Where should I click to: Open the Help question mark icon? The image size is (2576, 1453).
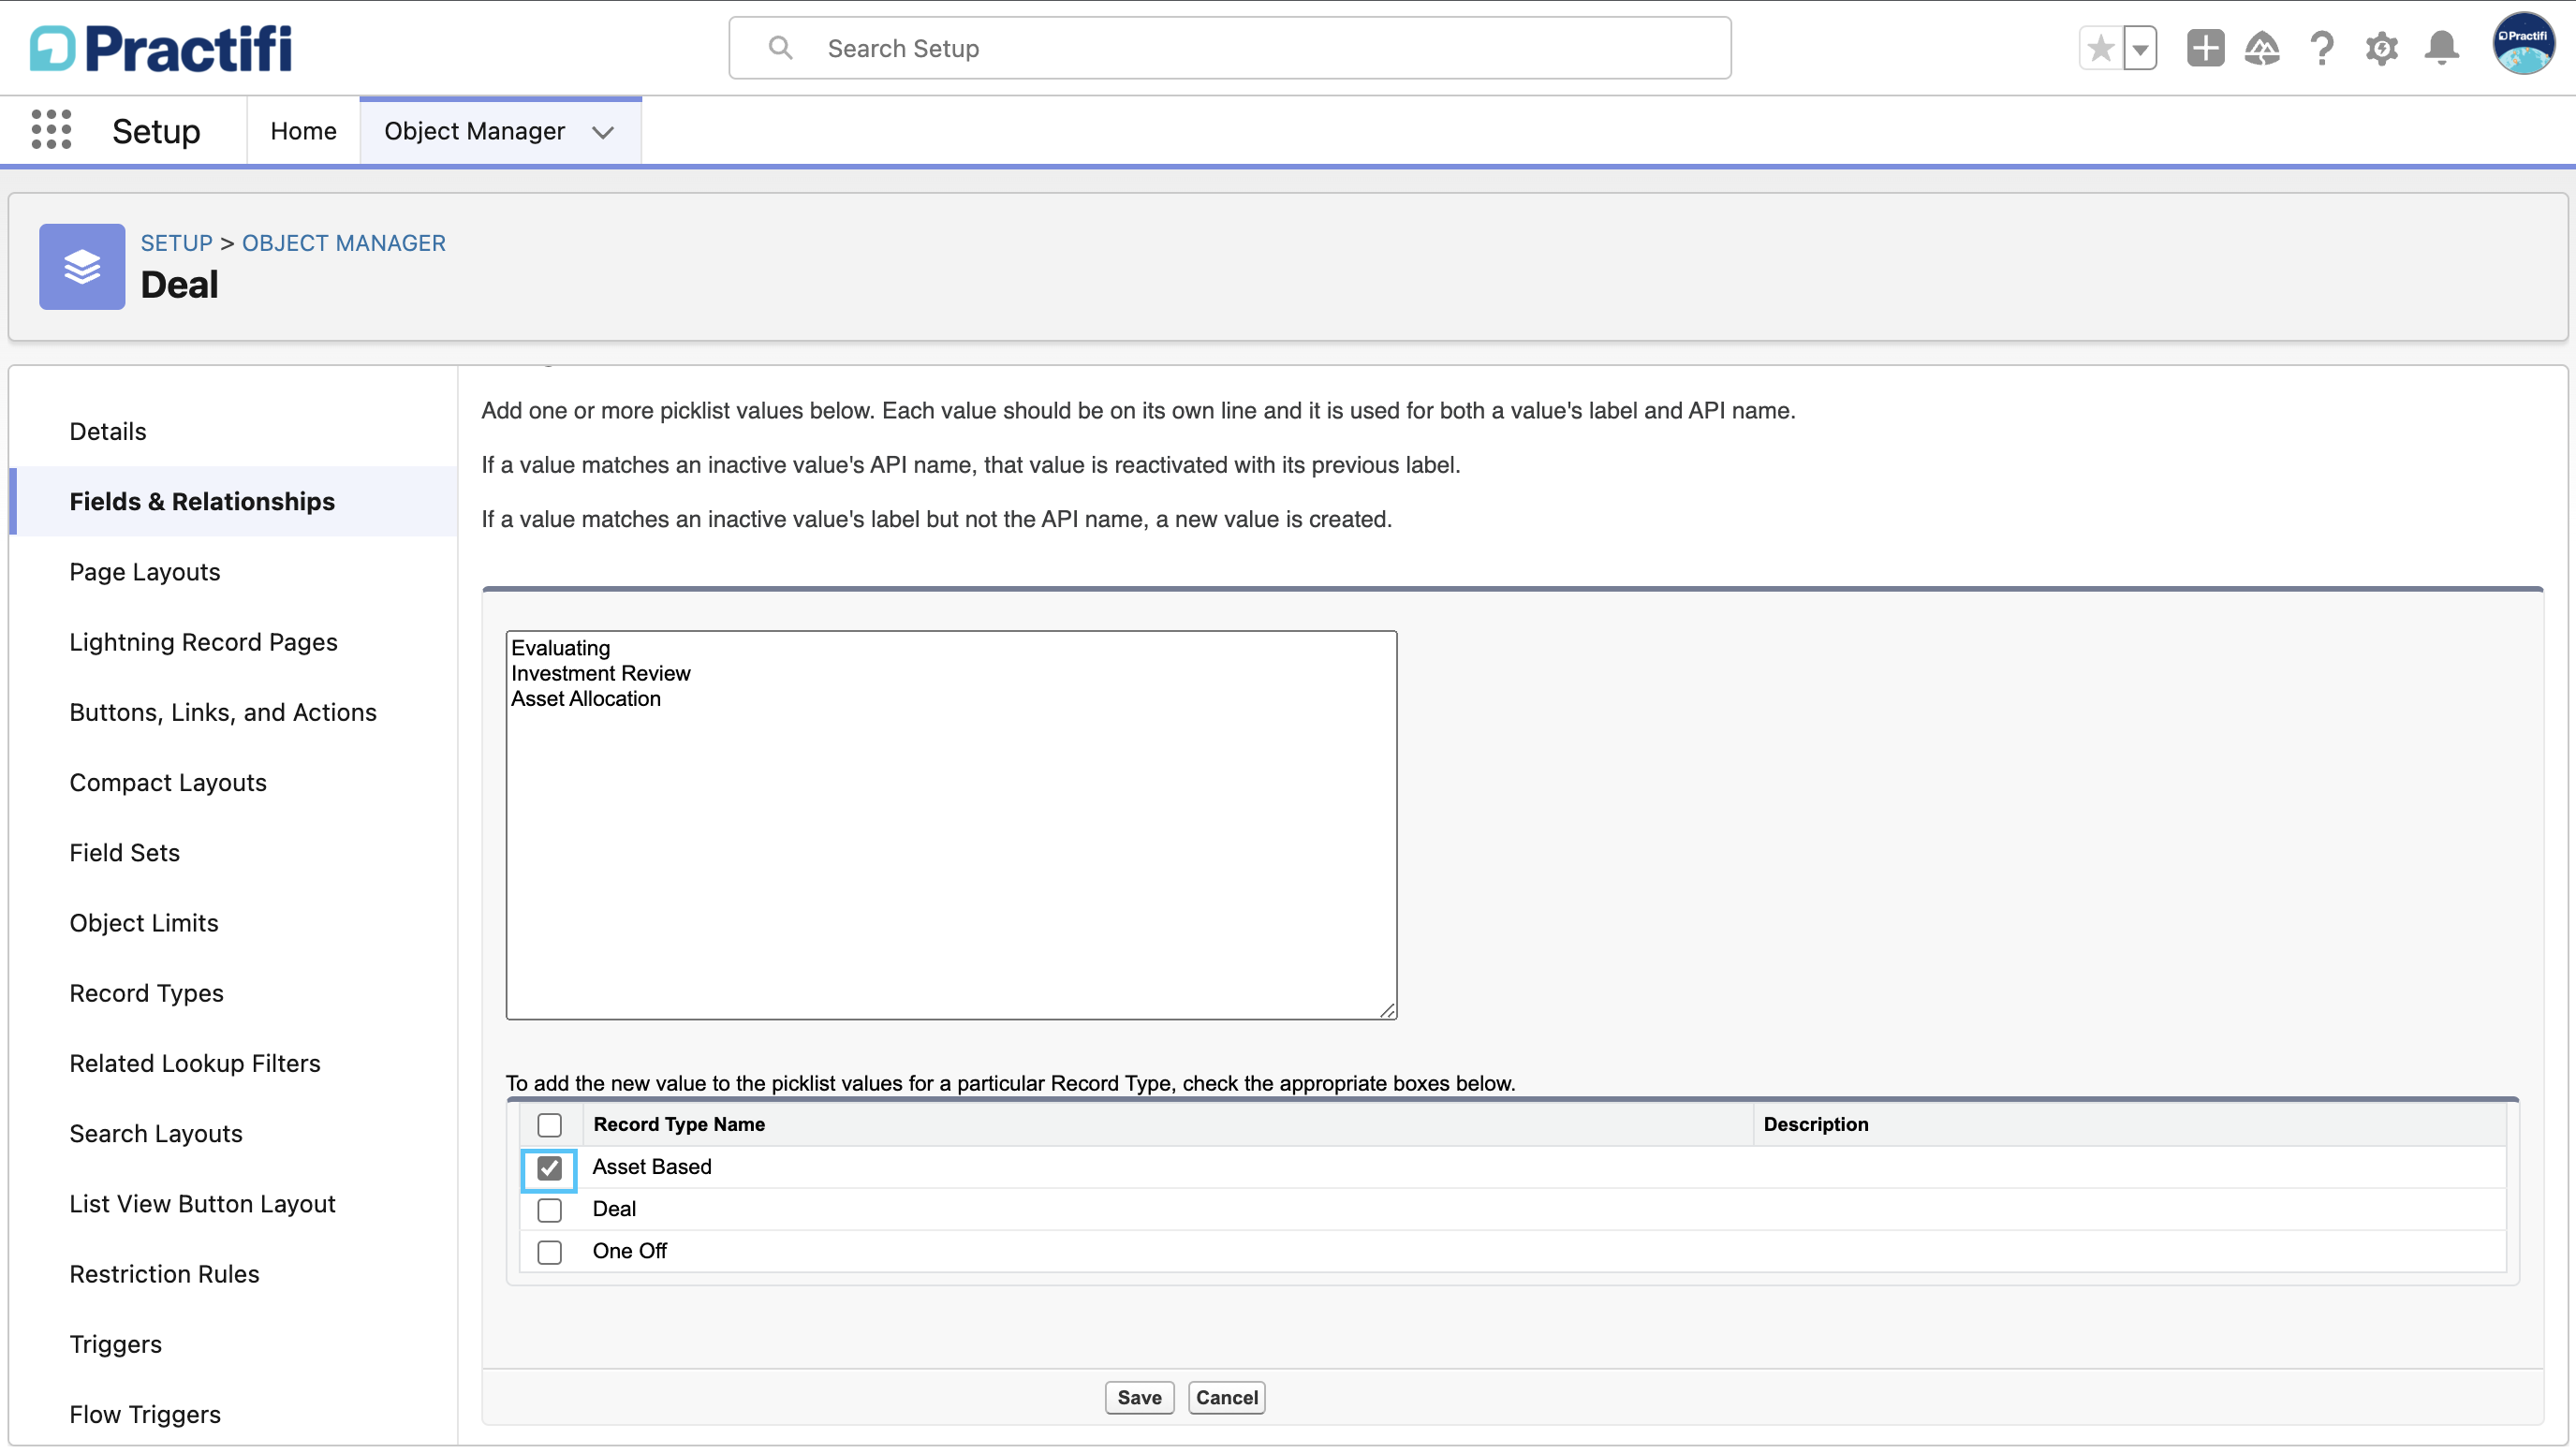tap(2322, 48)
